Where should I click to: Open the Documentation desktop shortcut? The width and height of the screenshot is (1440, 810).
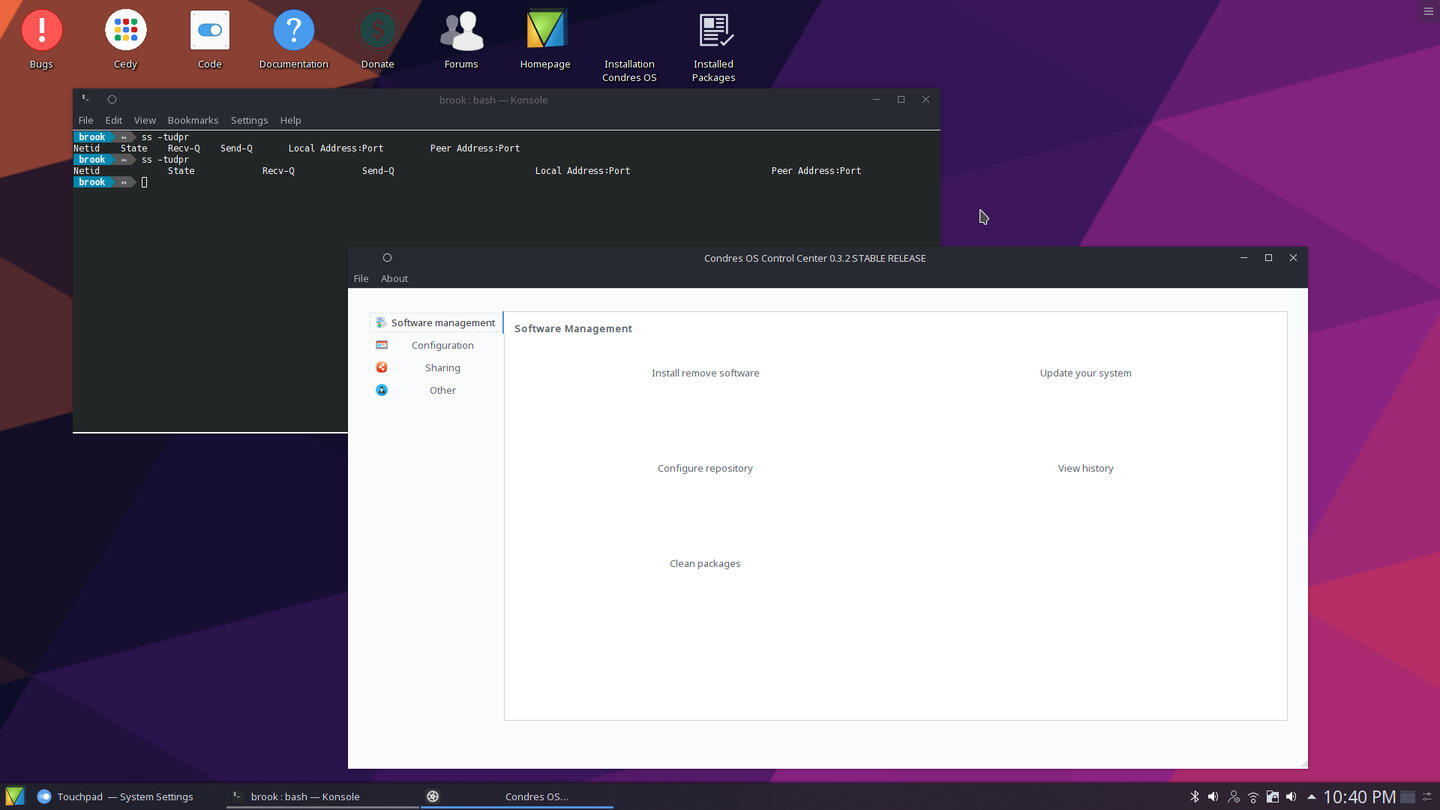click(x=293, y=40)
